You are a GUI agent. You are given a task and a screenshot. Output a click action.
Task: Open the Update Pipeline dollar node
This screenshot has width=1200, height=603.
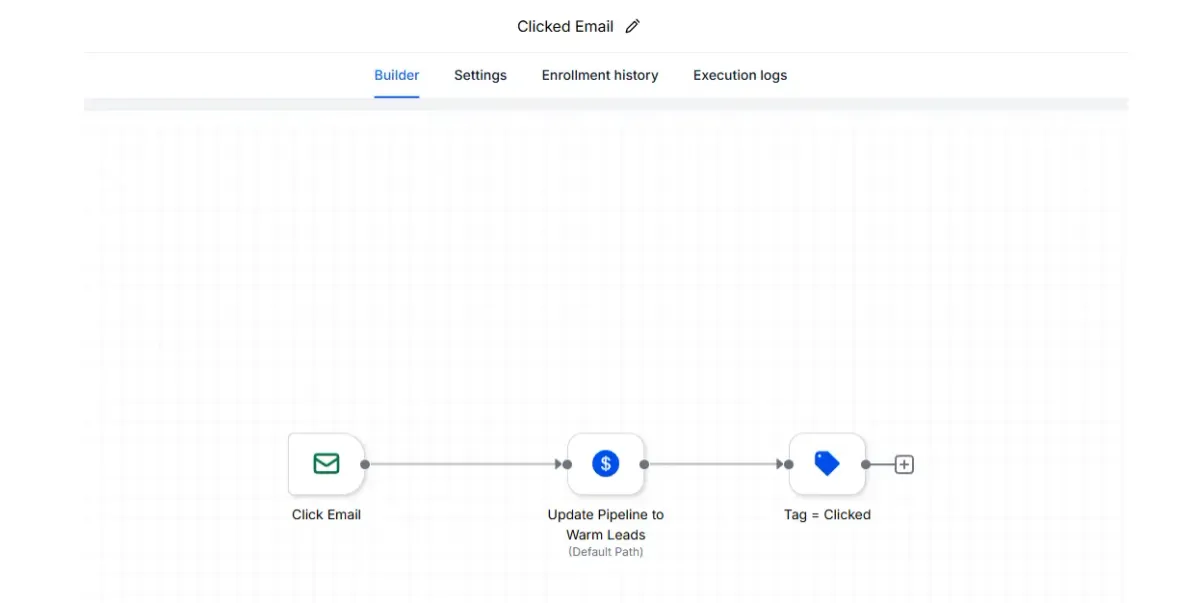click(605, 464)
